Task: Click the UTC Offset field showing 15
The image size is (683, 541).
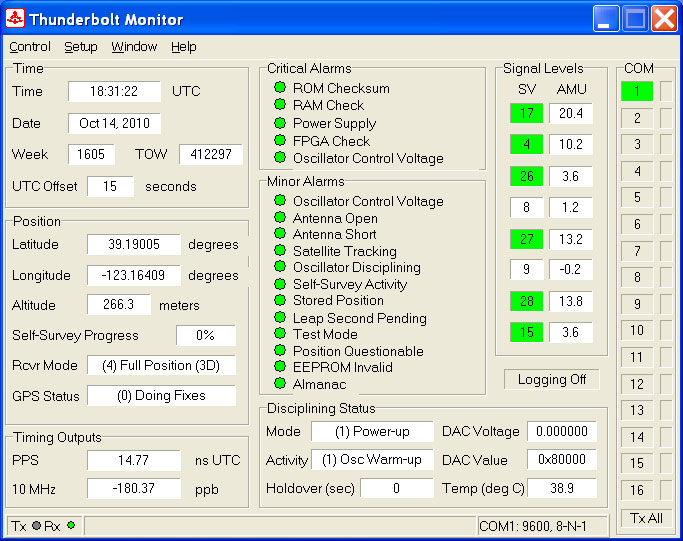Action: tap(110, 186)
